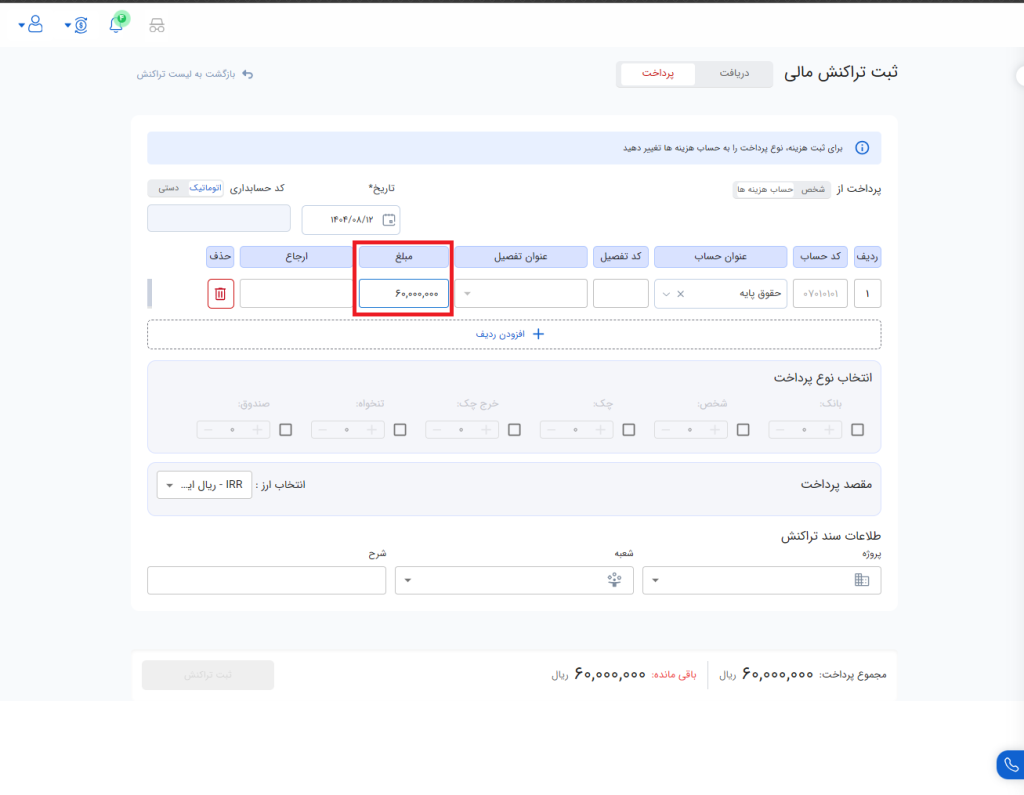Click the red trash delete row icon

[x=221, y=294]
